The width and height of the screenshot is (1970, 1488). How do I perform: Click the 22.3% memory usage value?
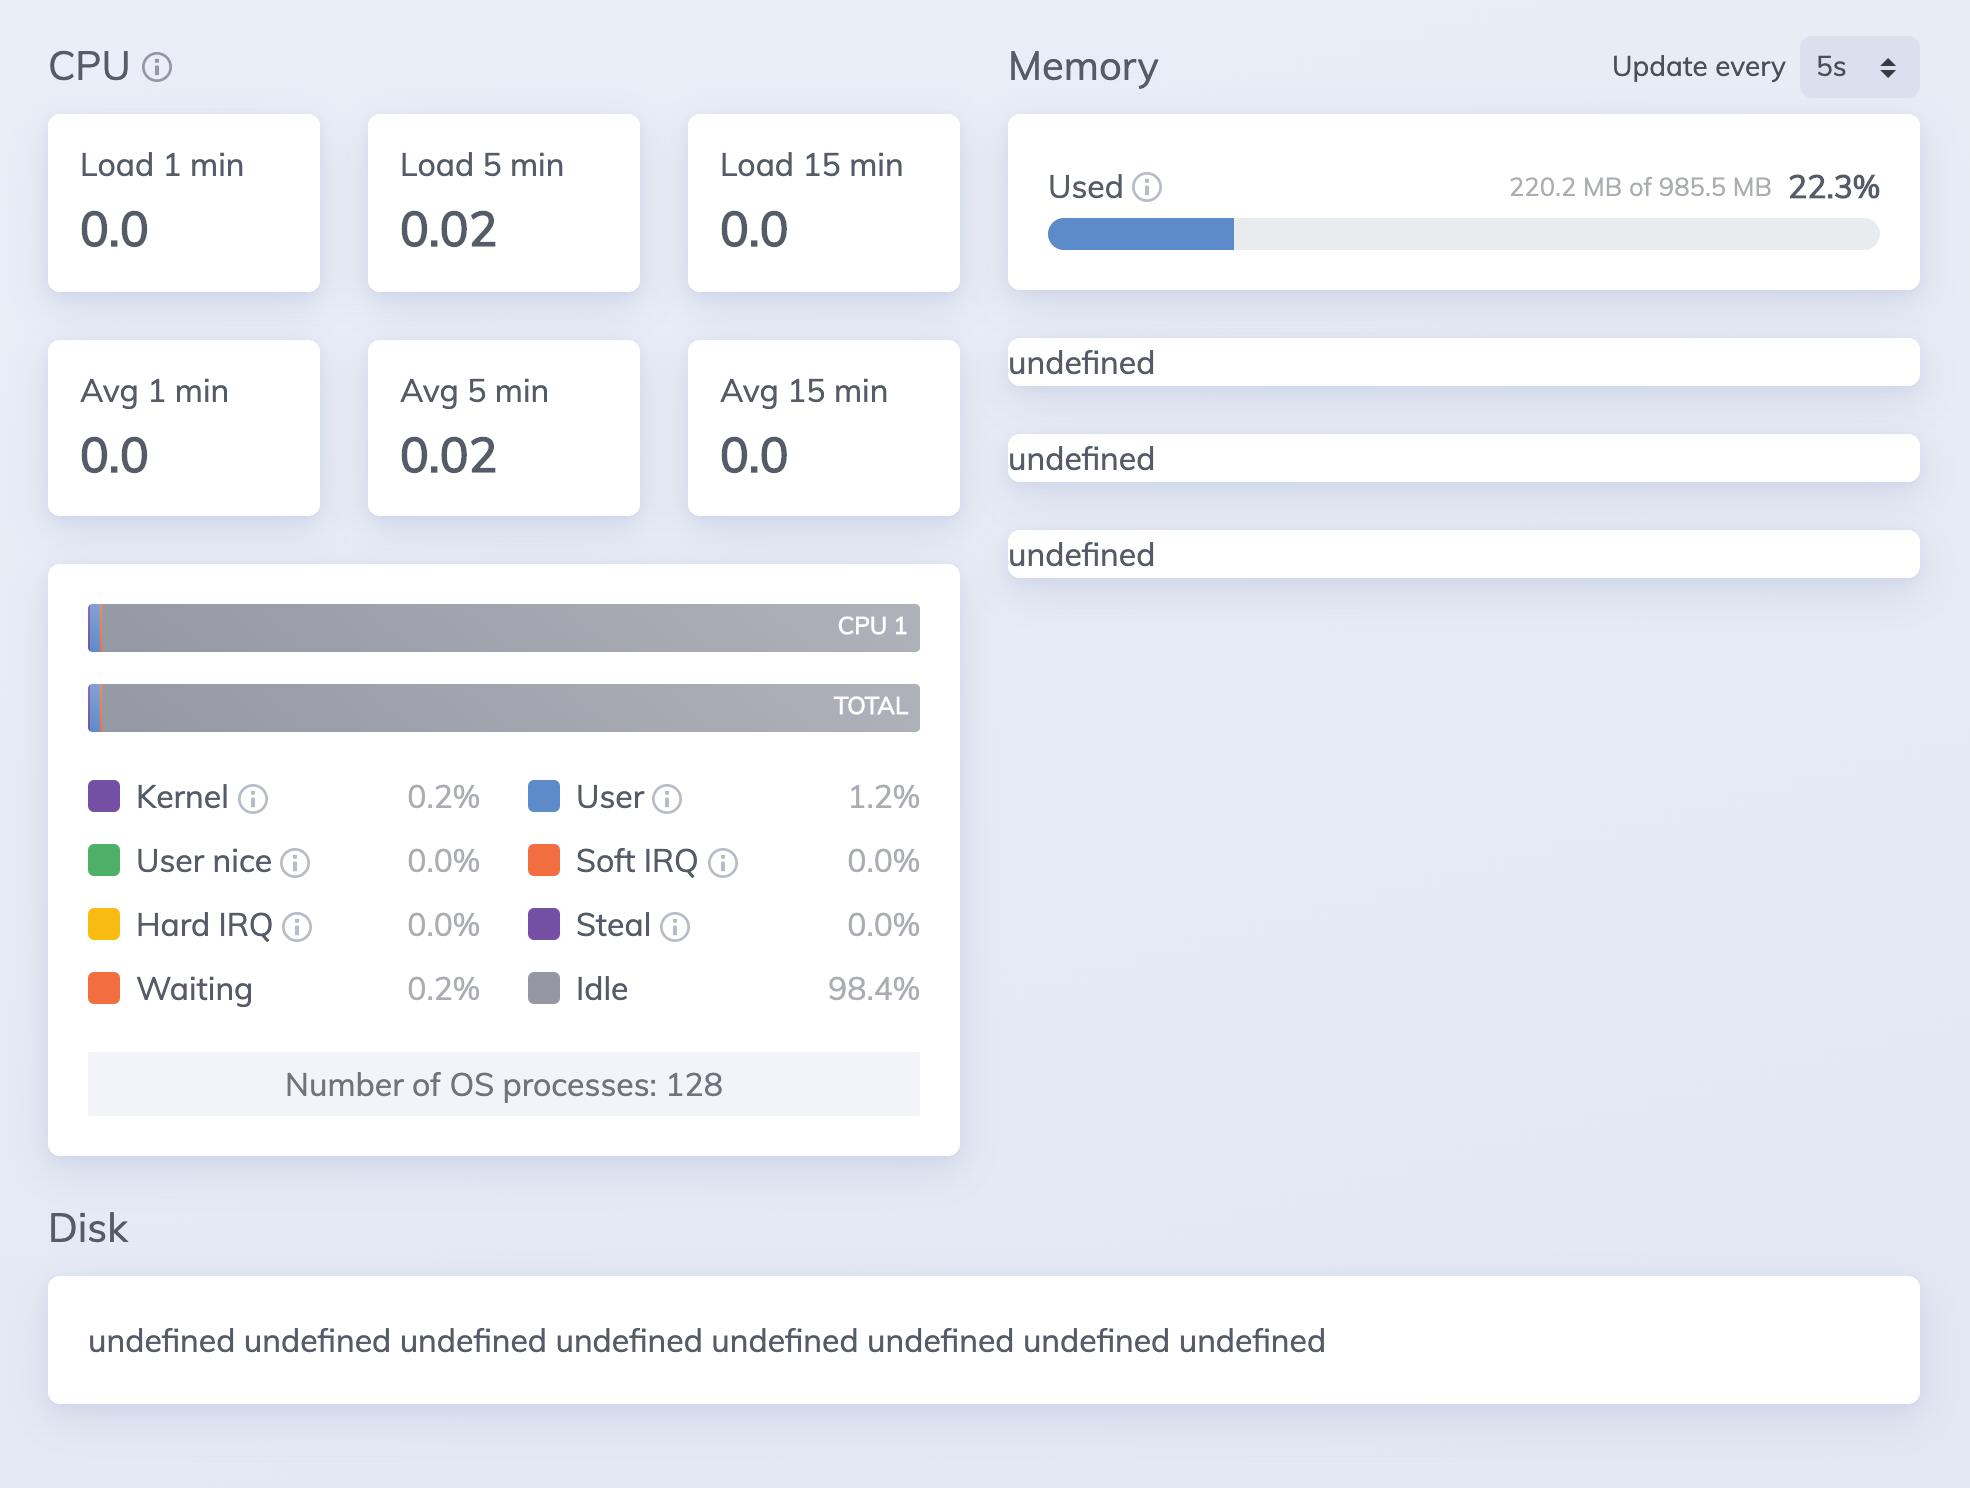pos(1833,186)
